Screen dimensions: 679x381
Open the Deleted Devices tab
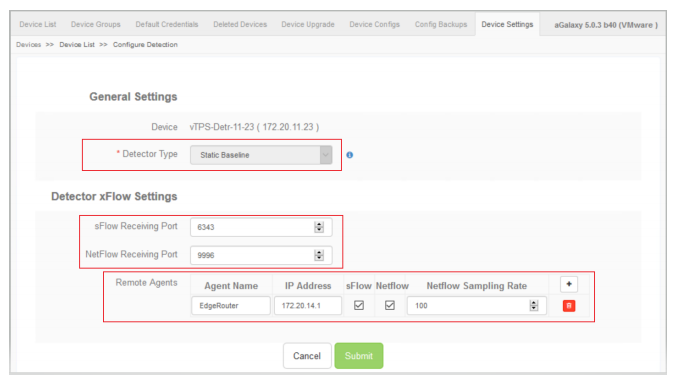click(x=240, y=24)
